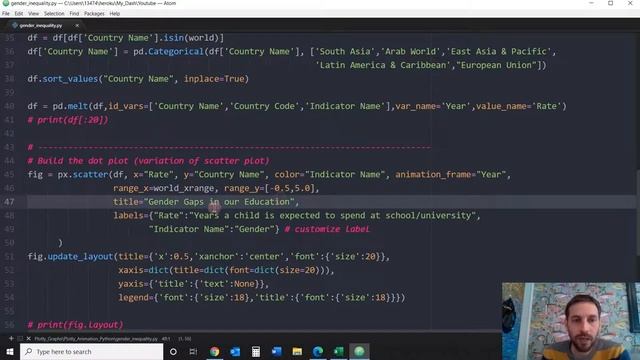This screenshot has height=360, width=640.
Task: Click the webcam video overlay
Action: coord(571,321)
